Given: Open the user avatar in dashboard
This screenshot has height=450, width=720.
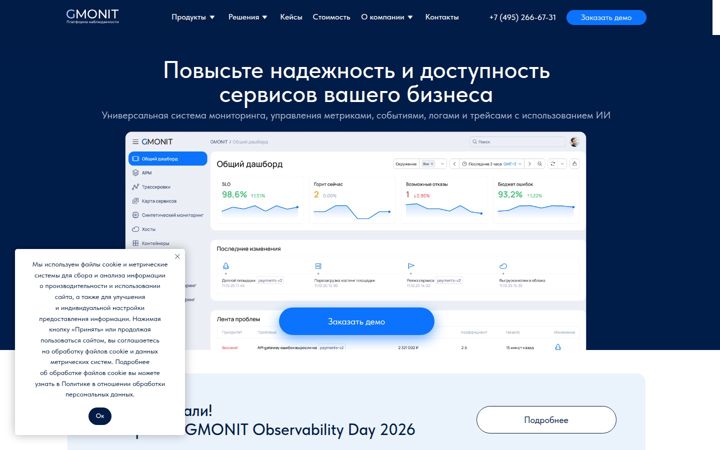Looking at the screenshot, I should click(574, 141).
